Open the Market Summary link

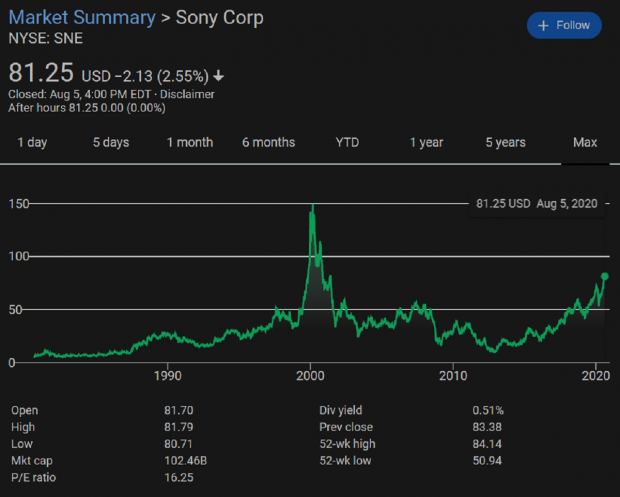coord(82,18)
